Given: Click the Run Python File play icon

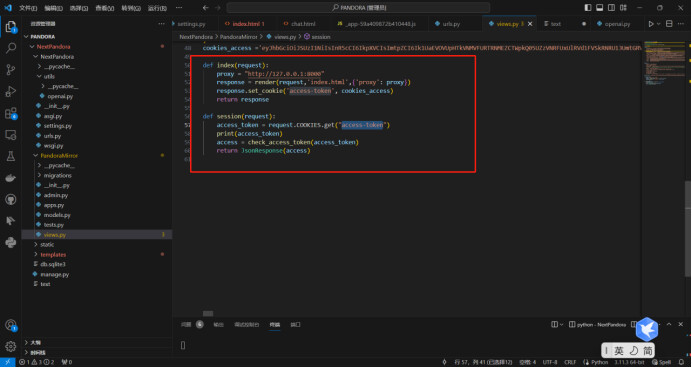Looking at the screenshot, I should click(x=651, y=24).
